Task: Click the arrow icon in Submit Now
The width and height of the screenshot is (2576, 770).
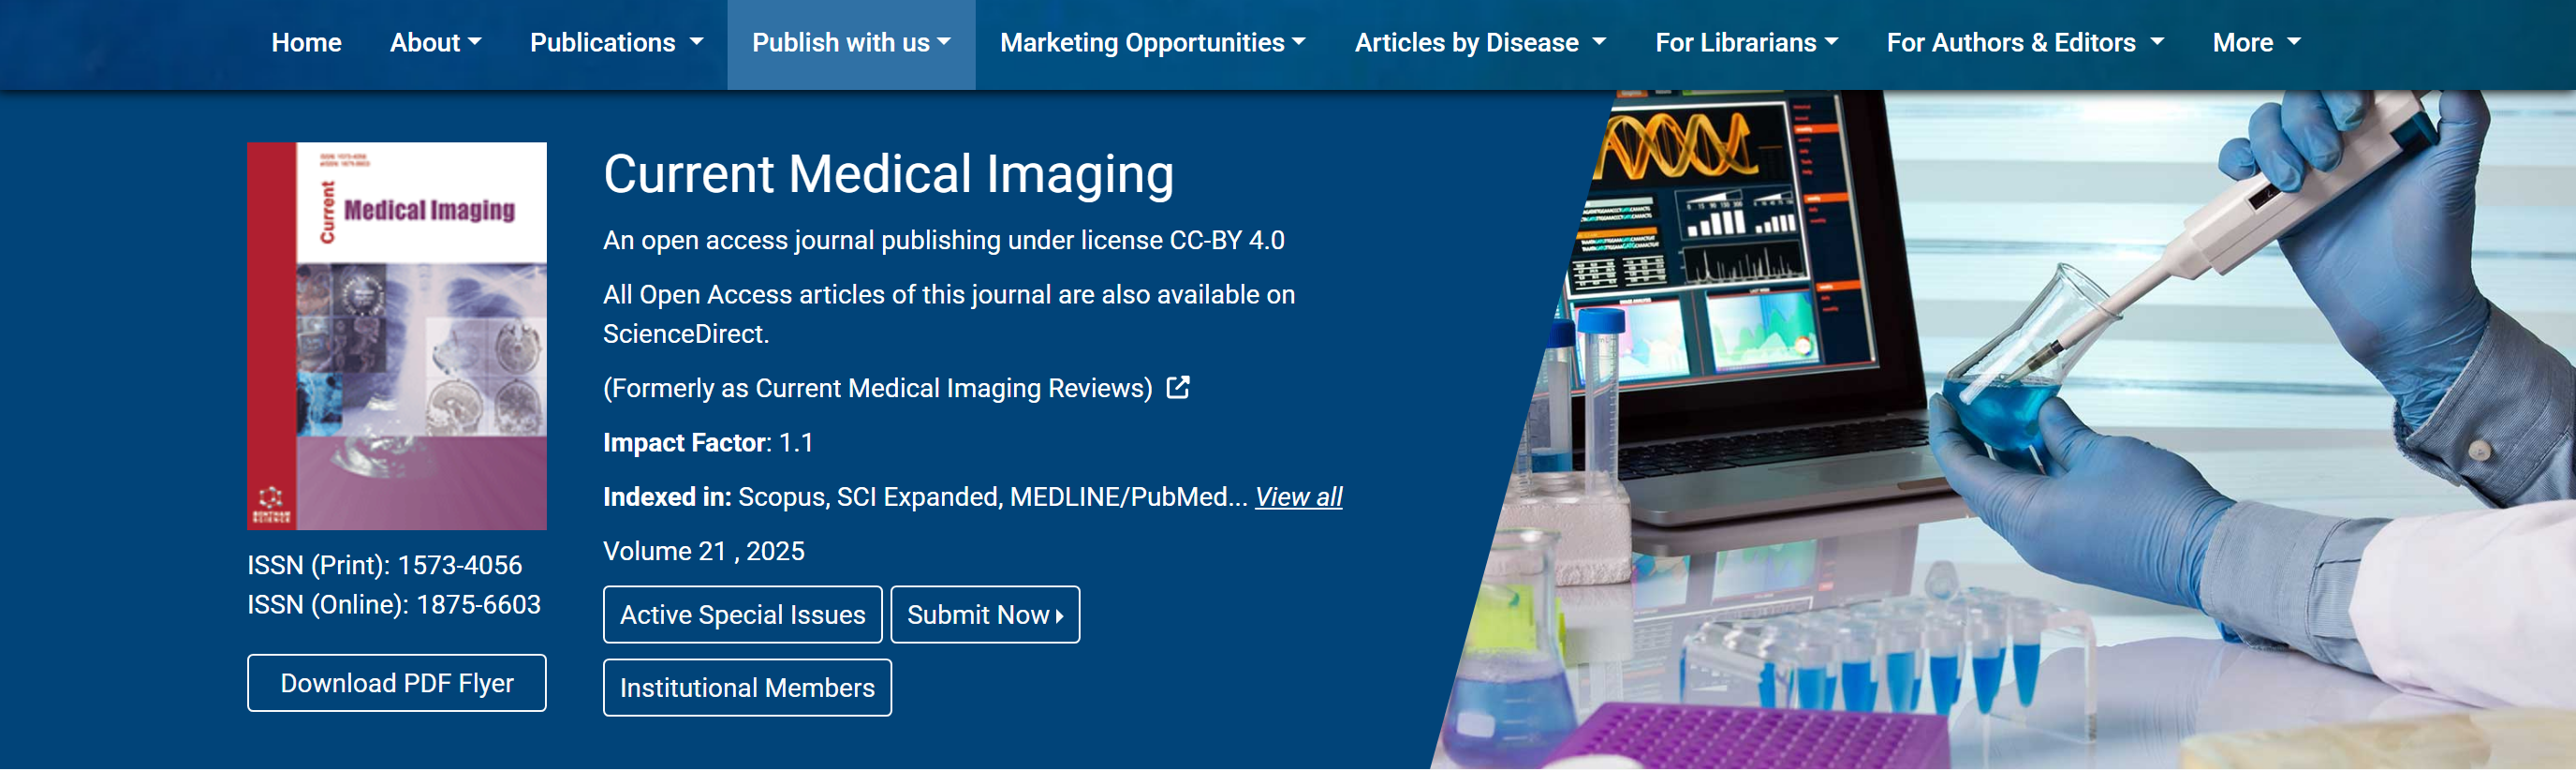Action: (x=1060, y=616)
